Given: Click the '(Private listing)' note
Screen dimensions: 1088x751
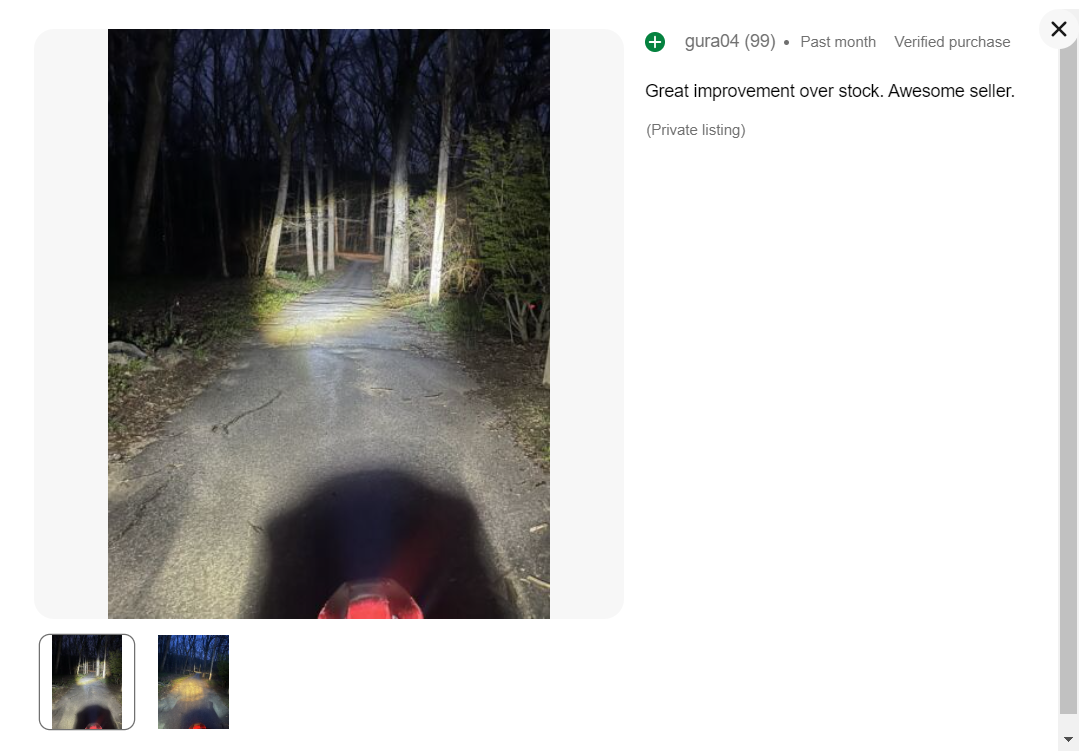Looking at the screenshot, I should [695, 130].
